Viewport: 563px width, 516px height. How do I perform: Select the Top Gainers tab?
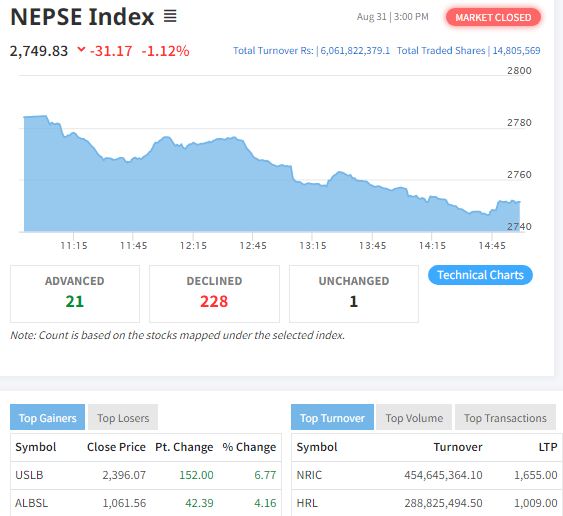point(47,418)
